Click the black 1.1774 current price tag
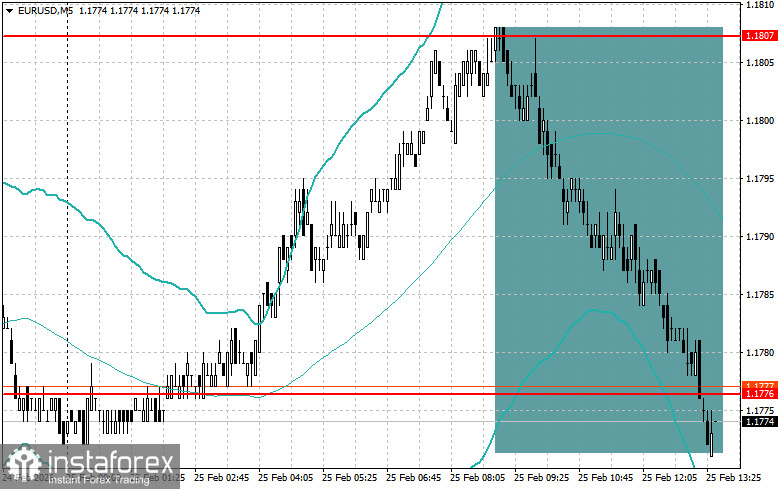 [x=760, y=422]
